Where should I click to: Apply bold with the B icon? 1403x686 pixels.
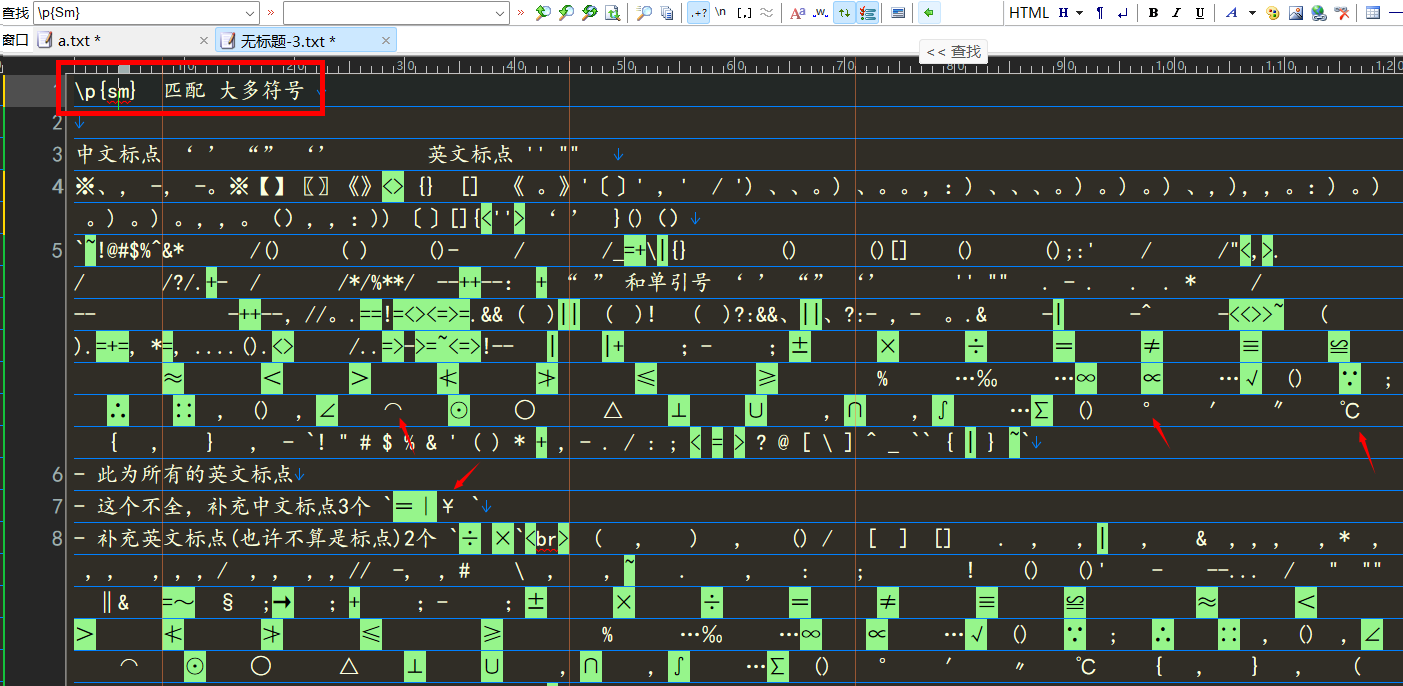[1153, 13]
